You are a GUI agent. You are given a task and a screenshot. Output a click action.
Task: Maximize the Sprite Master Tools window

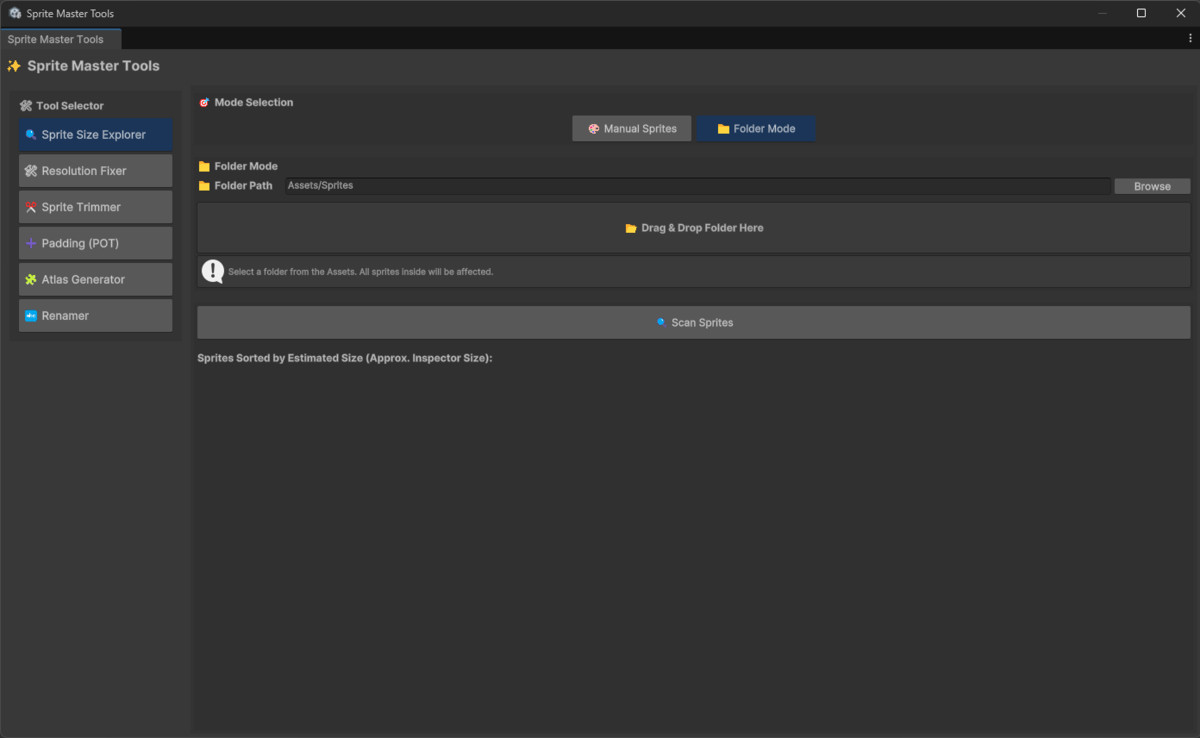[1141, 13]
